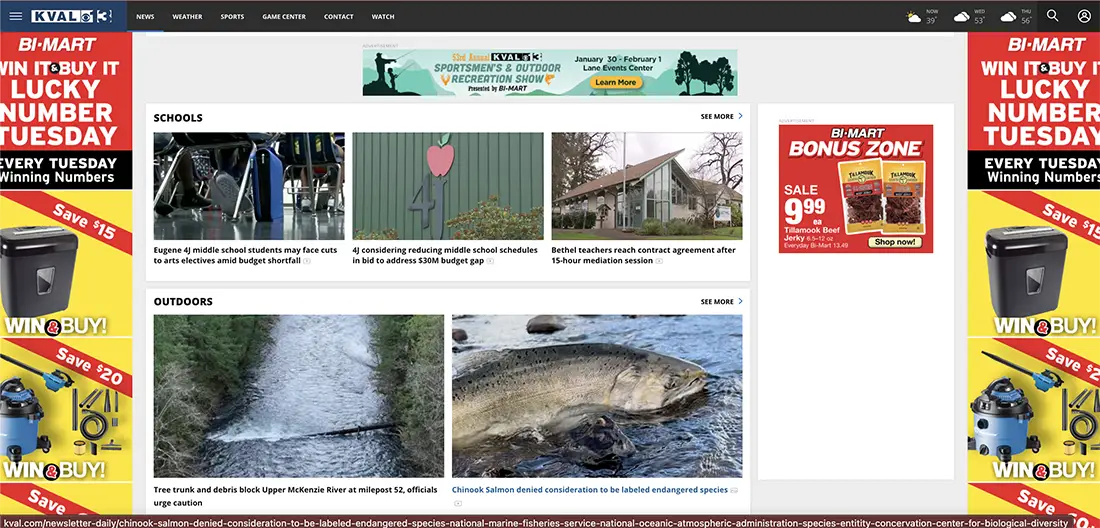Open the Chinook salmon photo thumbnail

(x=597, y=396)
